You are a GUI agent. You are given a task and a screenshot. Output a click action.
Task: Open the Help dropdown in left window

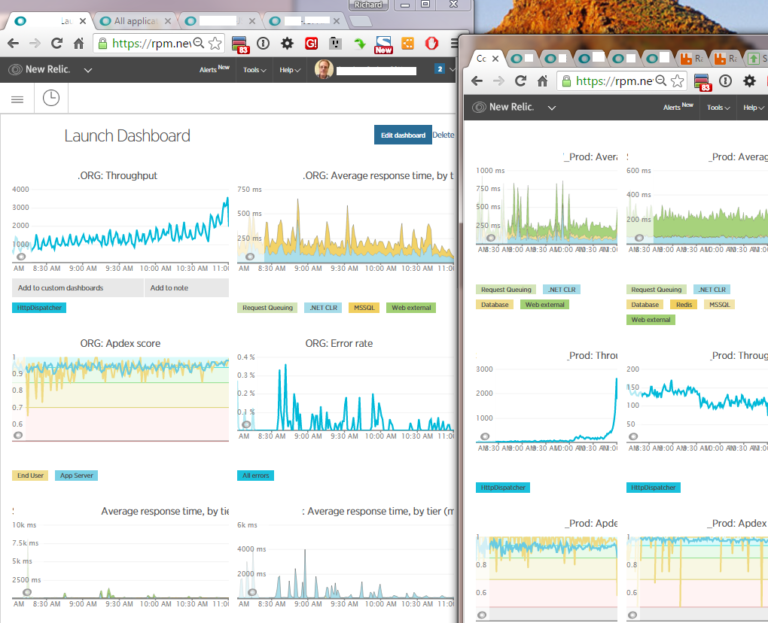[289, 70]
